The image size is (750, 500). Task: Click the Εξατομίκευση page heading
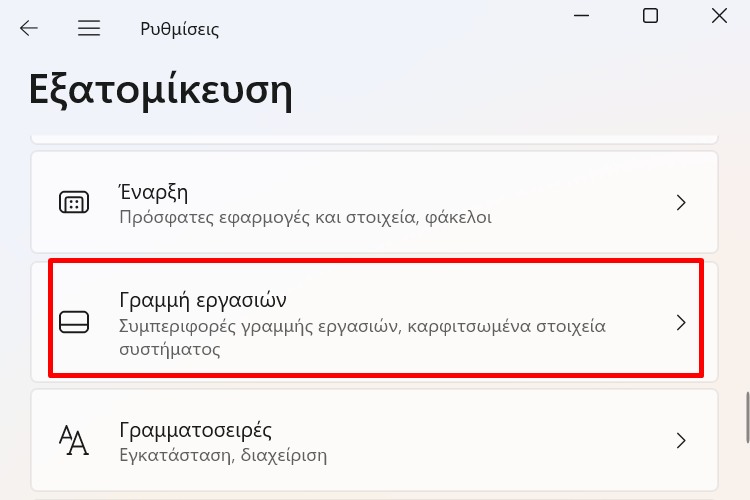tap(160, 89)
